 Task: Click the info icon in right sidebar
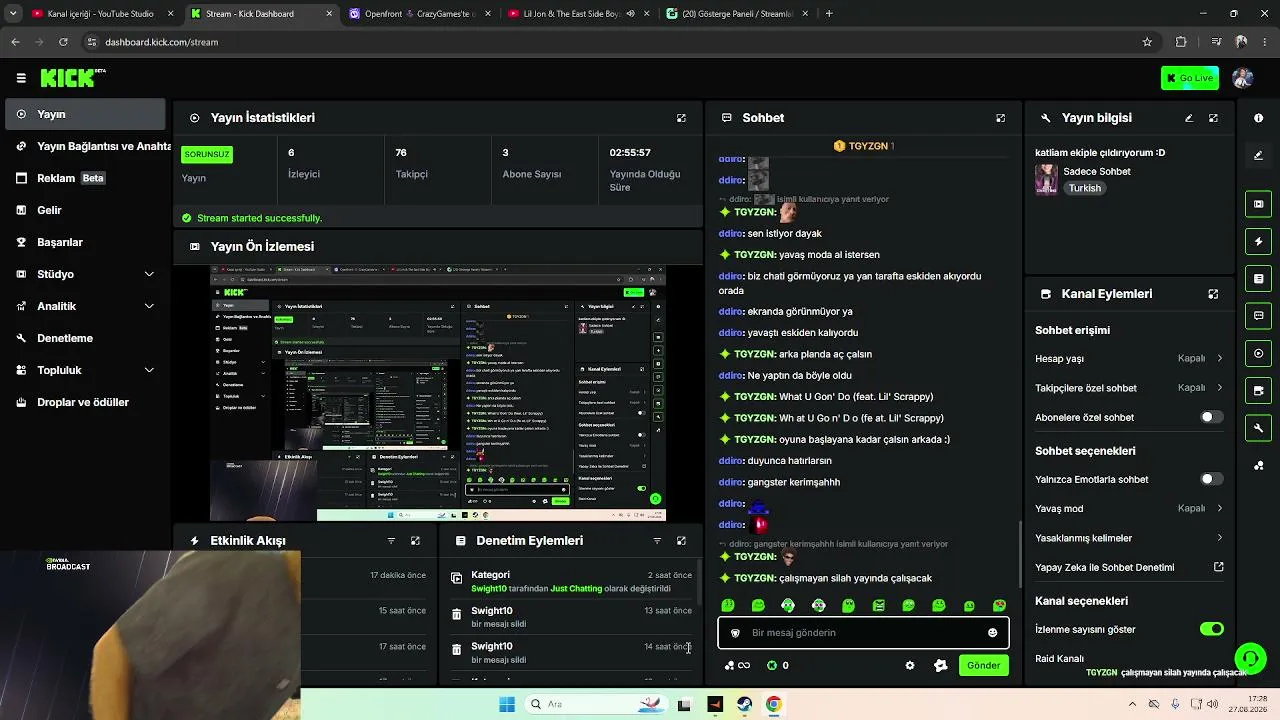pyautogui.click(x=1258, y=118)
